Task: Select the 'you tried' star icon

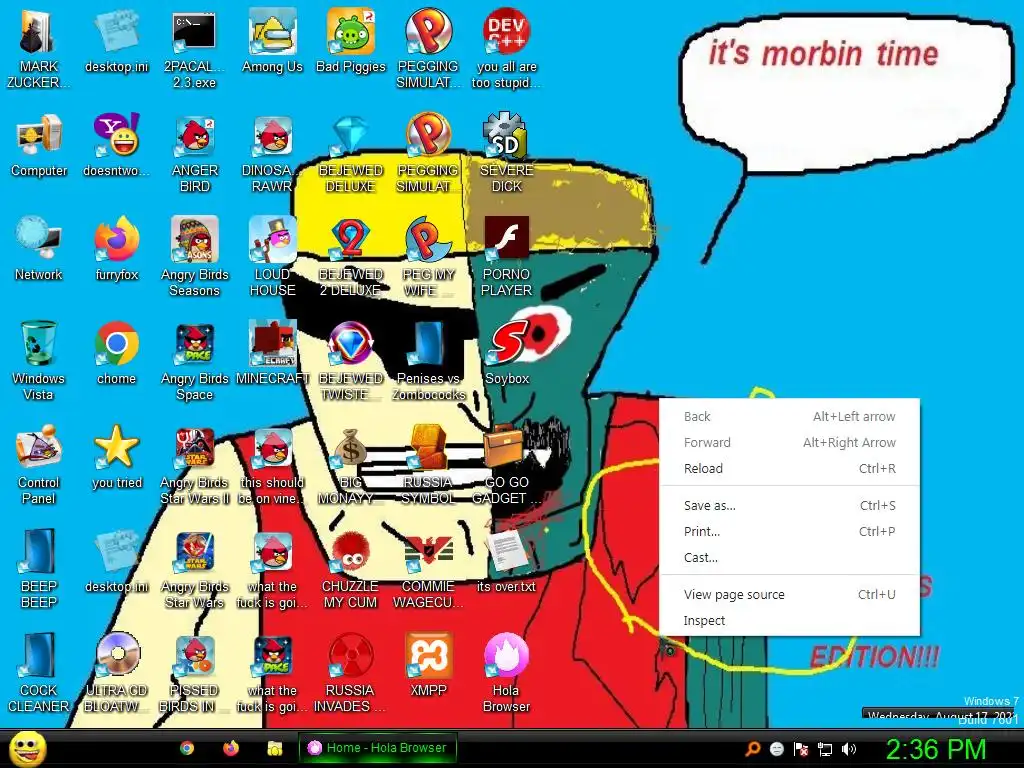Action: coord(116,456)
